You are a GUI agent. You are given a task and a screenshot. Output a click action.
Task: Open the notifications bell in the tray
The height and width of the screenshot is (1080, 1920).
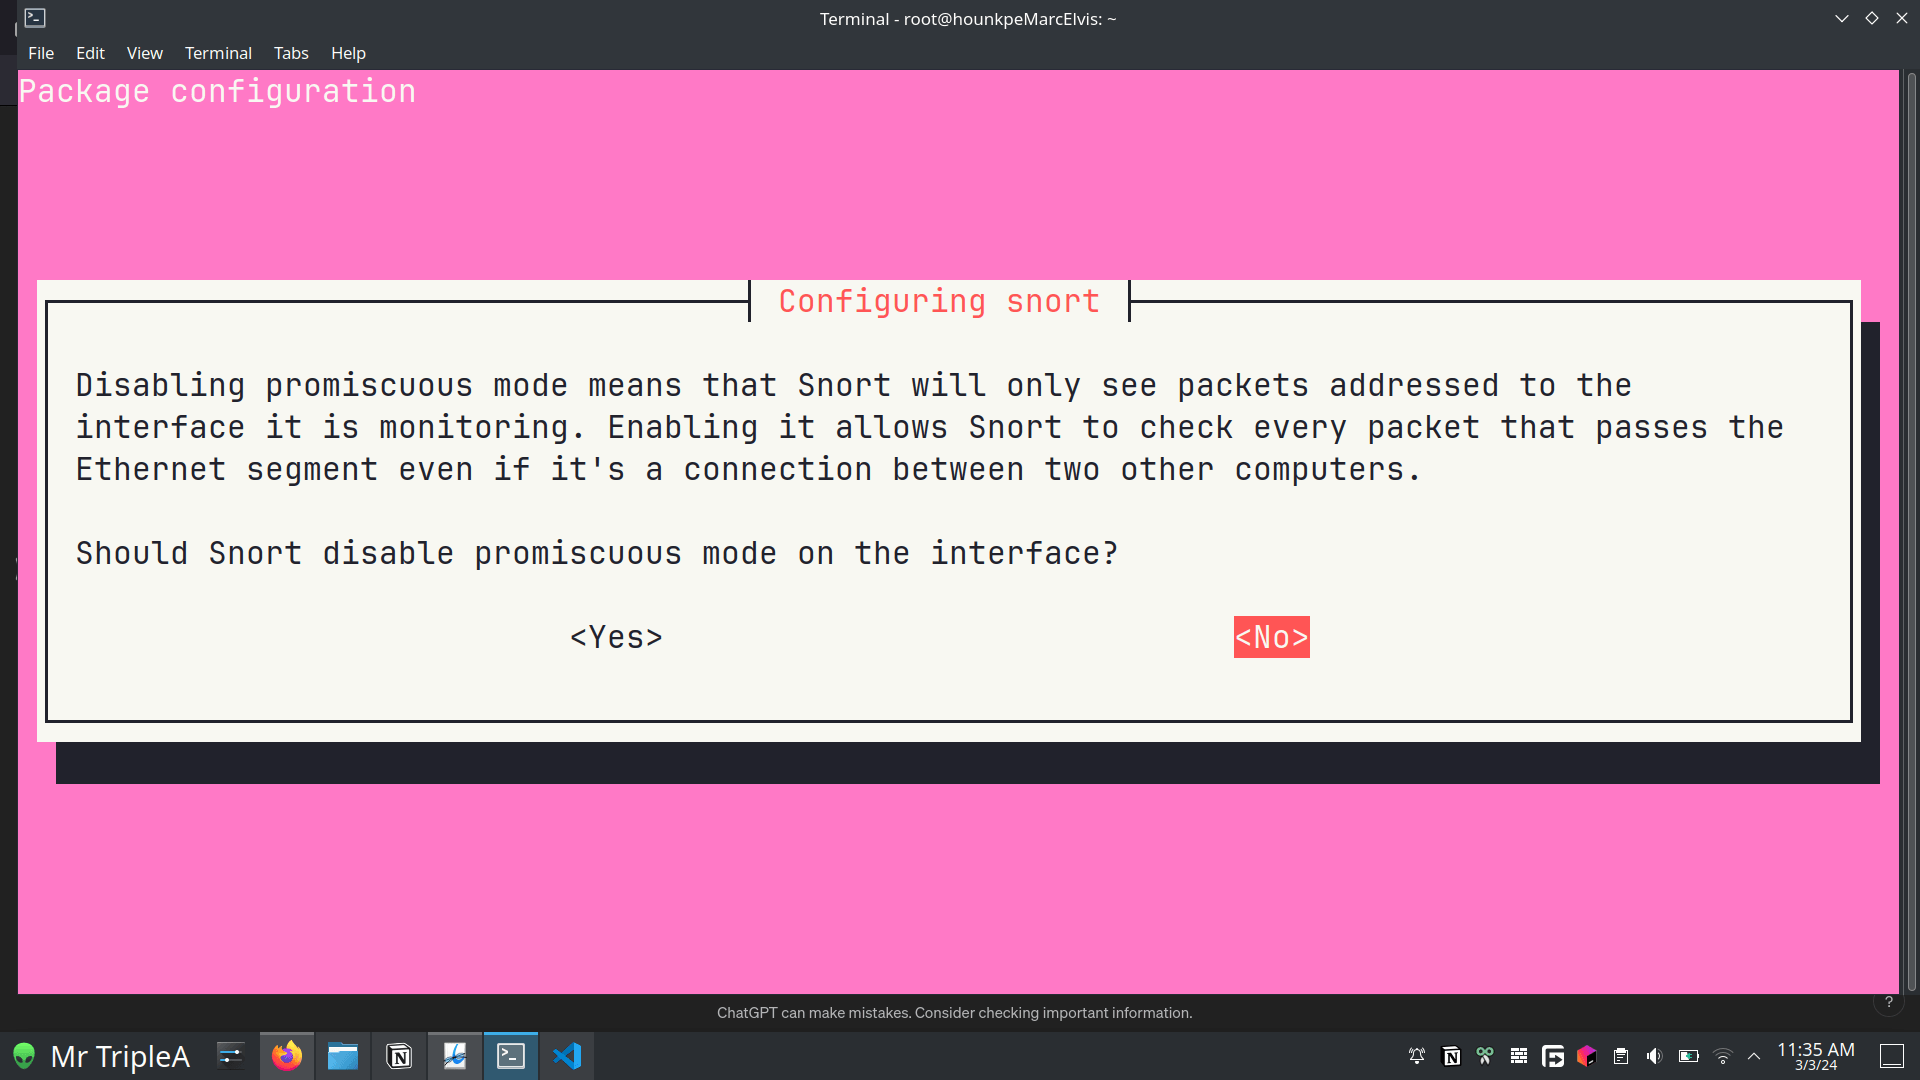[1417, 1056]
